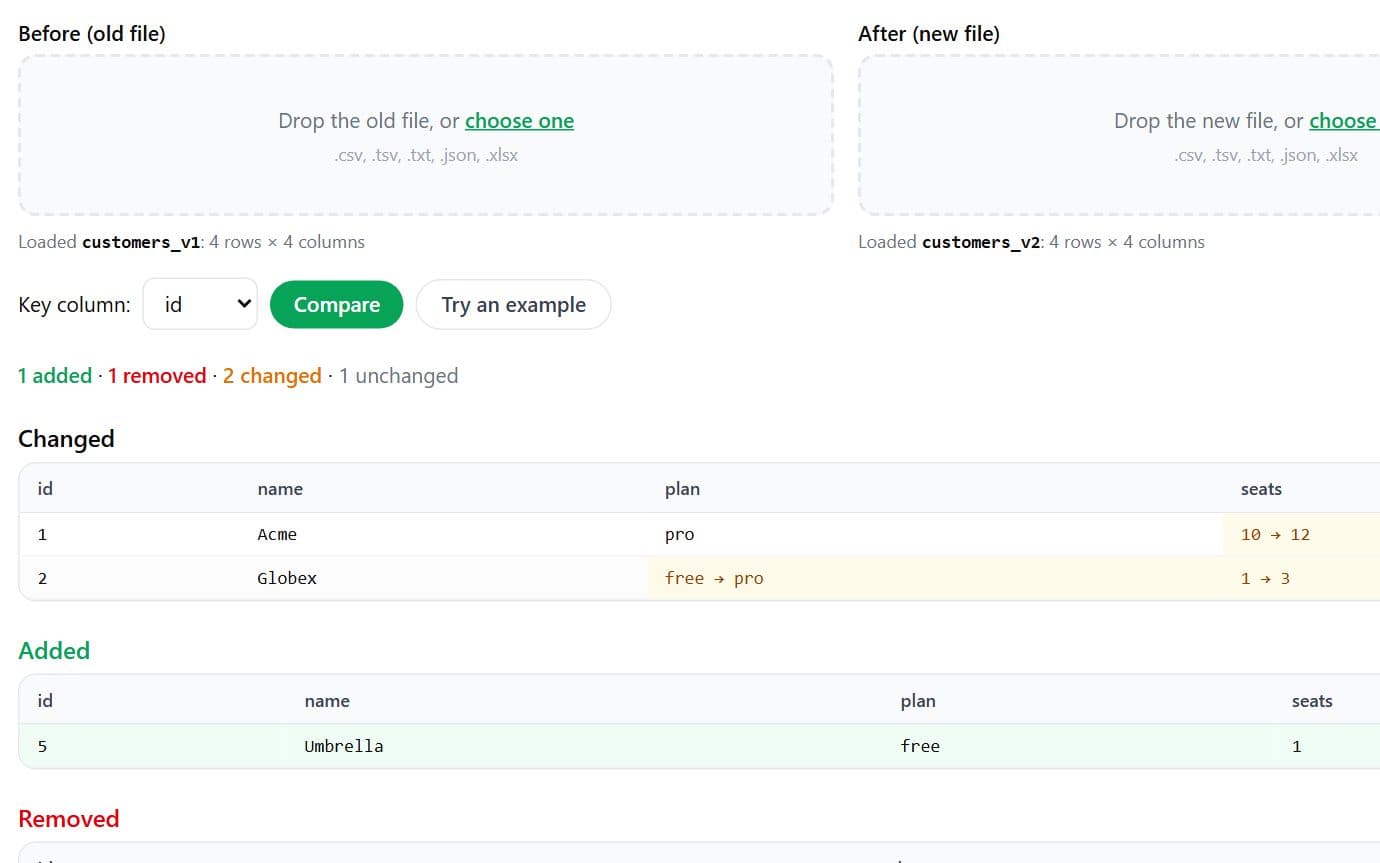Click the "choose" link for the new file
This screenshot has width=1380, height=863.
coord(1344,121)
